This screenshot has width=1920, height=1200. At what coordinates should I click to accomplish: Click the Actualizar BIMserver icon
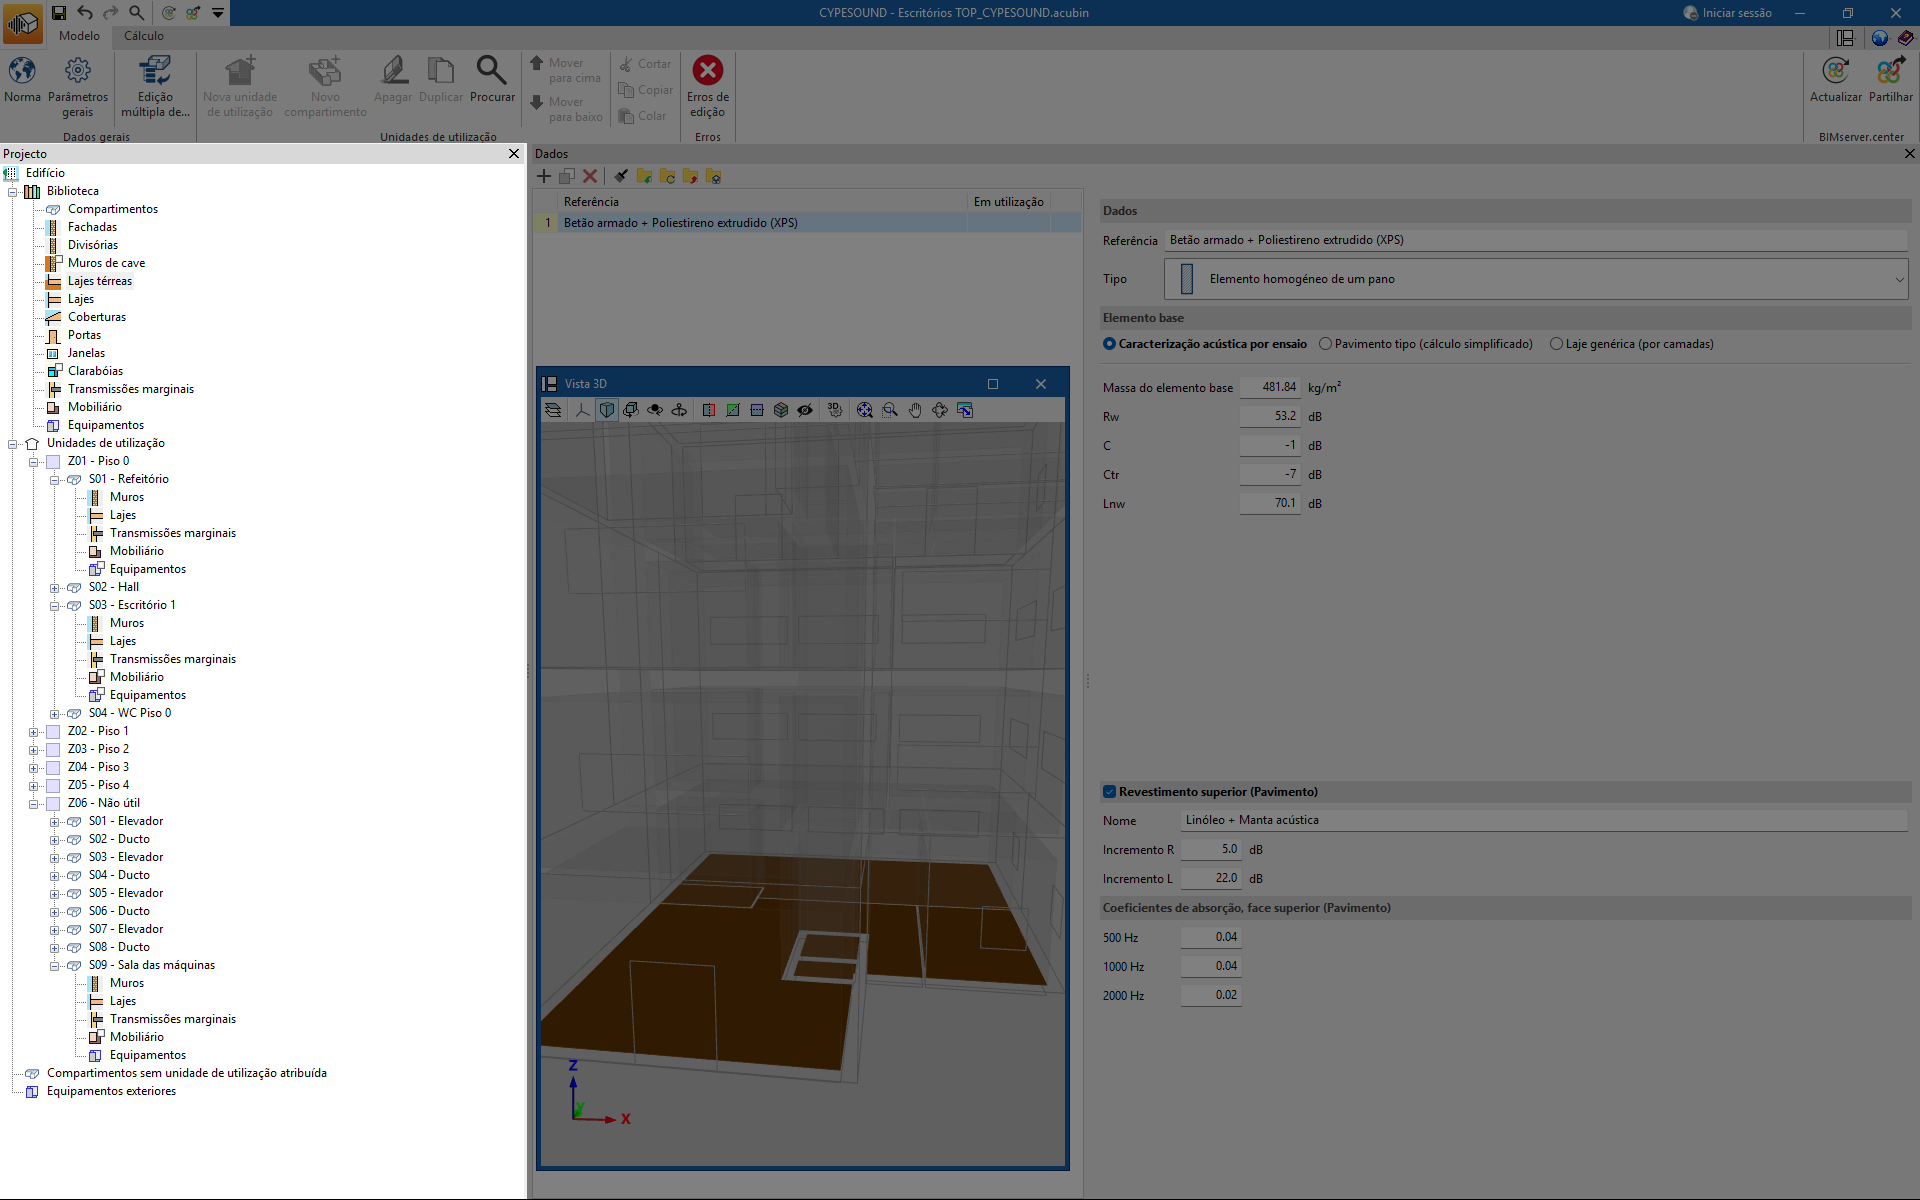coord(1835,72)
